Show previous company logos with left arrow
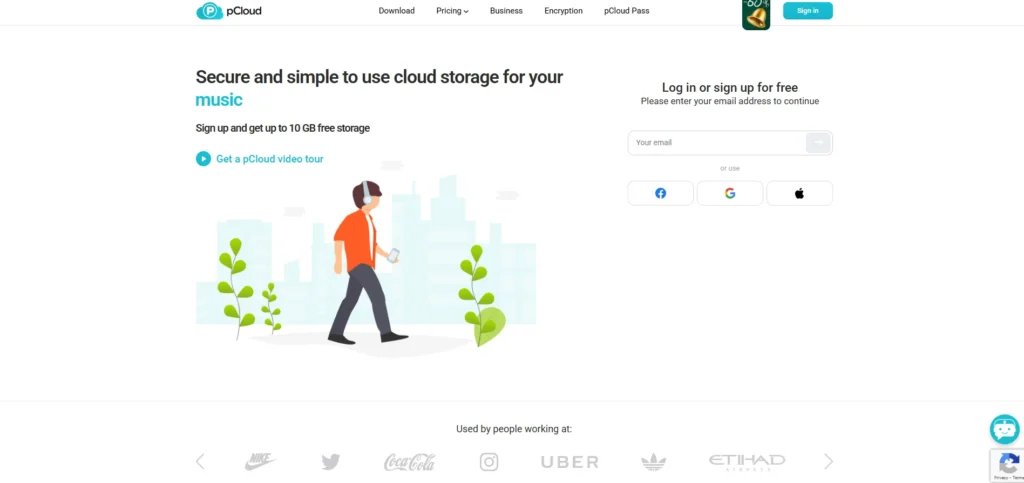The image size is (1024, 483). pyautogui.click(x=200, y=461)
